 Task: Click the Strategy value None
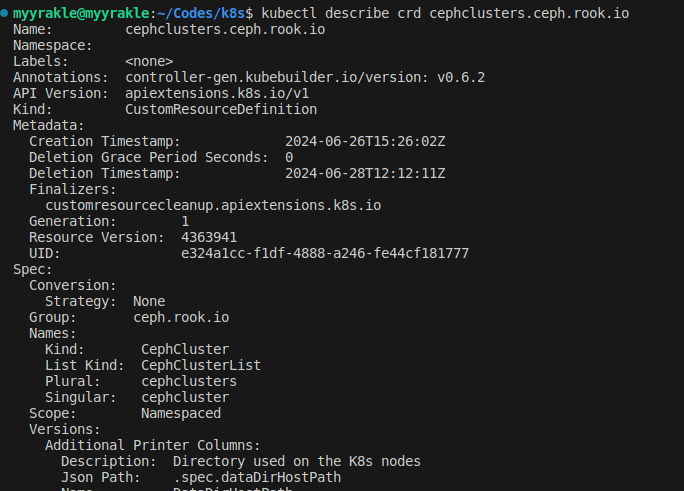pyautogui.click(x=149, y=301)
